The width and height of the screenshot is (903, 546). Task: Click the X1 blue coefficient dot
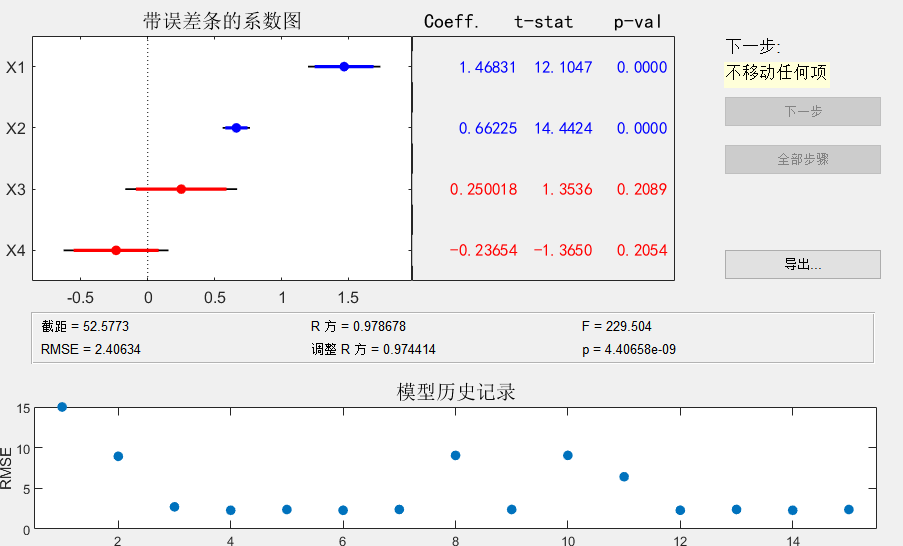pos(344,67)
